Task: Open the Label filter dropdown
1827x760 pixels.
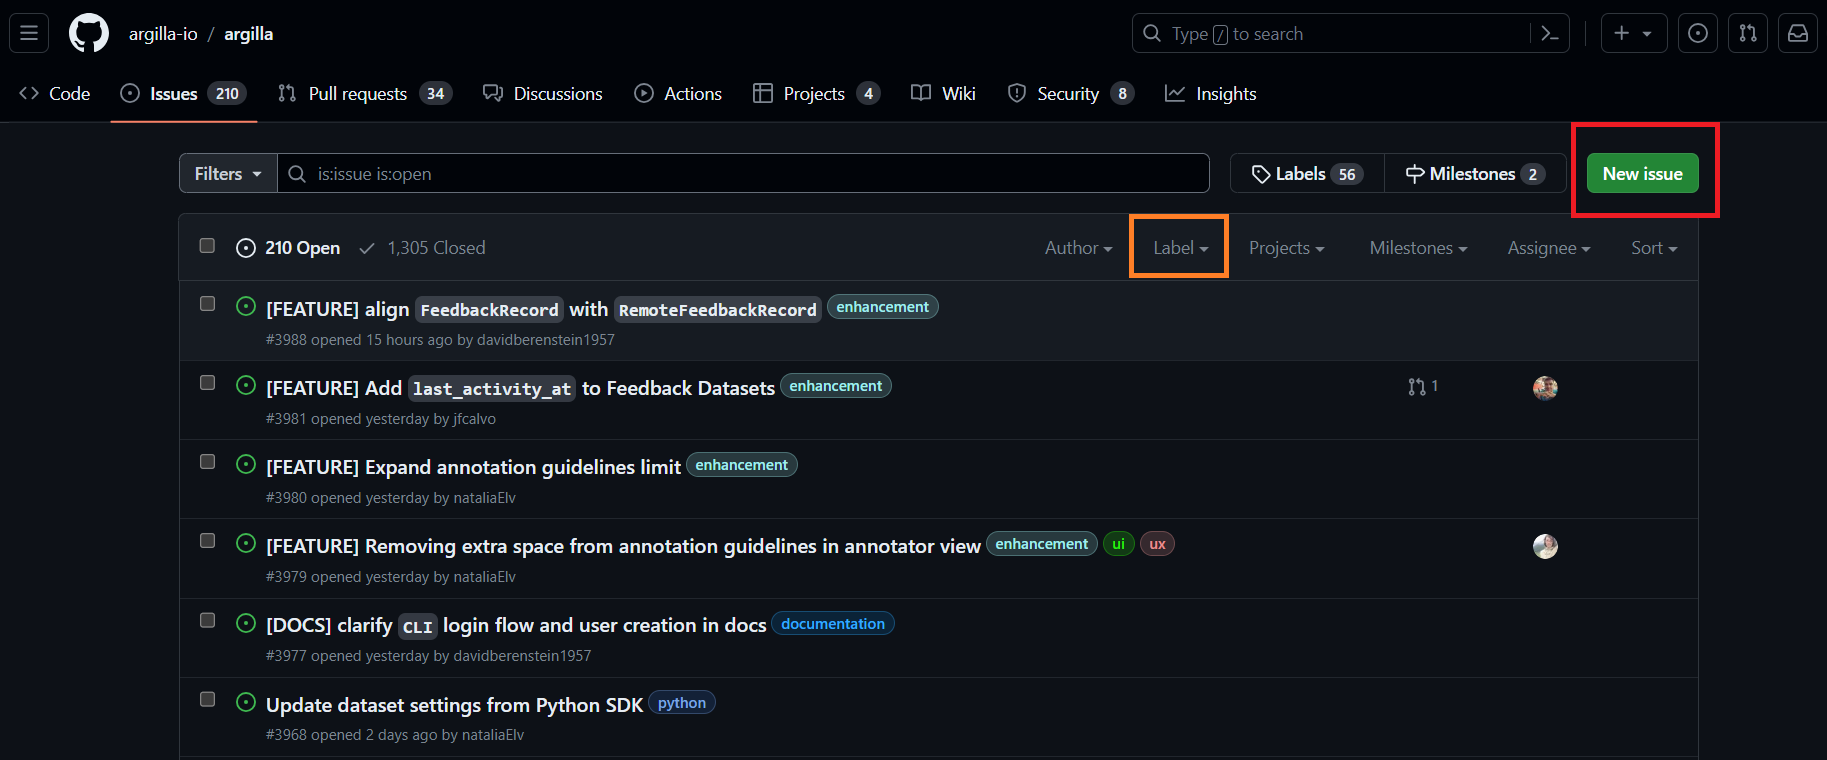Action: (1179, 248)
